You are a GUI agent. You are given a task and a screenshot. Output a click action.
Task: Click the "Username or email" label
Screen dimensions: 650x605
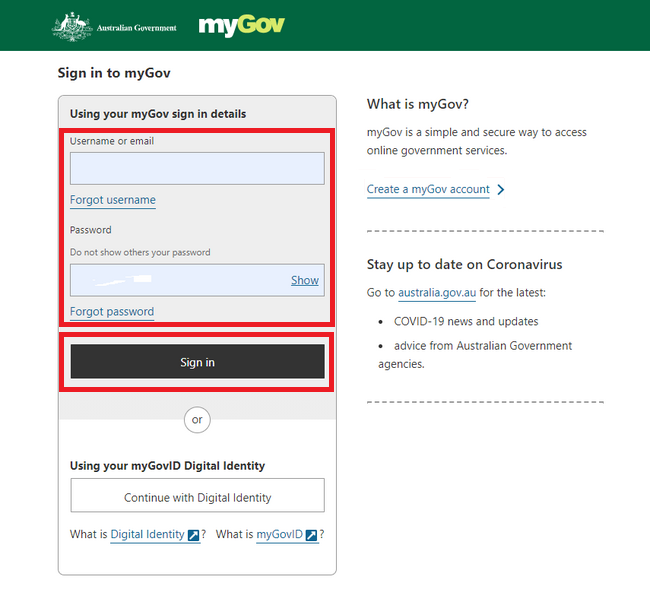[112, 141]
